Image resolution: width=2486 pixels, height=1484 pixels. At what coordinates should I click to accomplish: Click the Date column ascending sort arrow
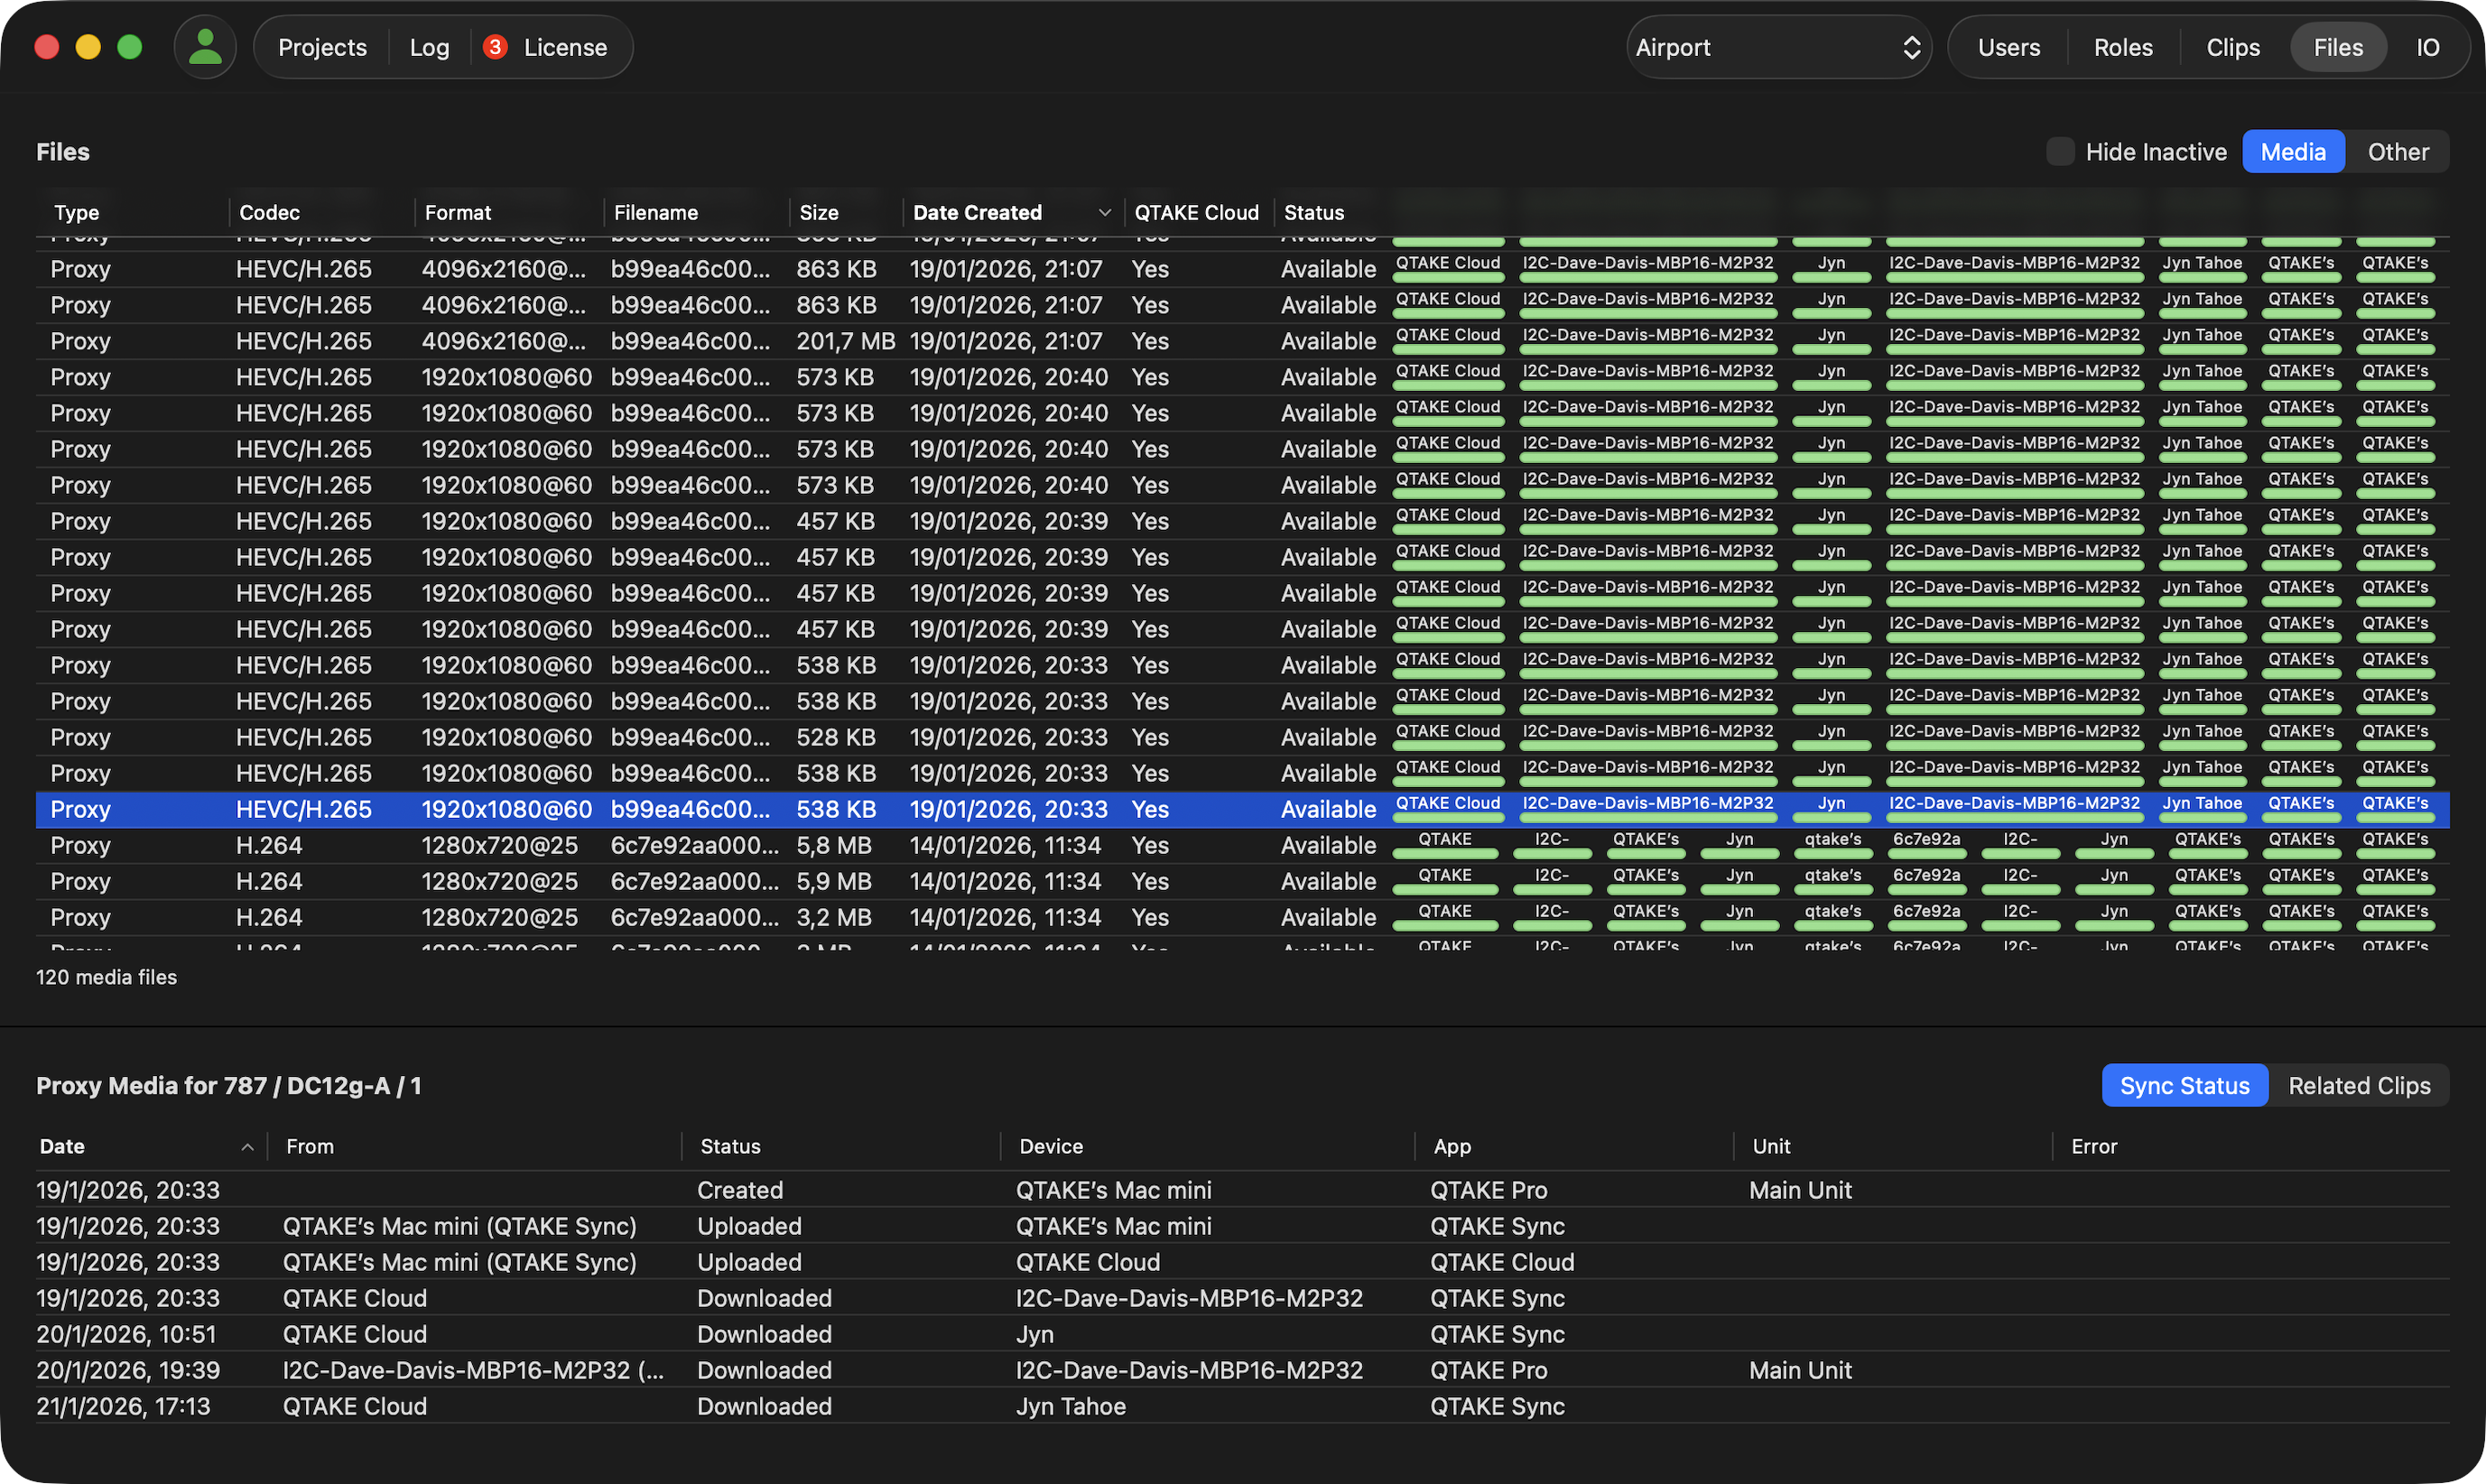coord(247,1147)
